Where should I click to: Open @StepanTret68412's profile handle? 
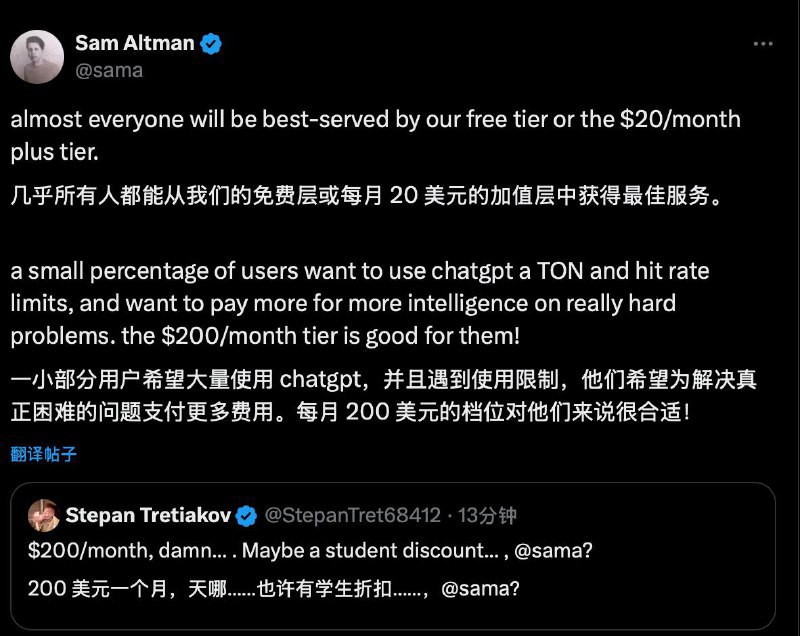coord(352,515)
